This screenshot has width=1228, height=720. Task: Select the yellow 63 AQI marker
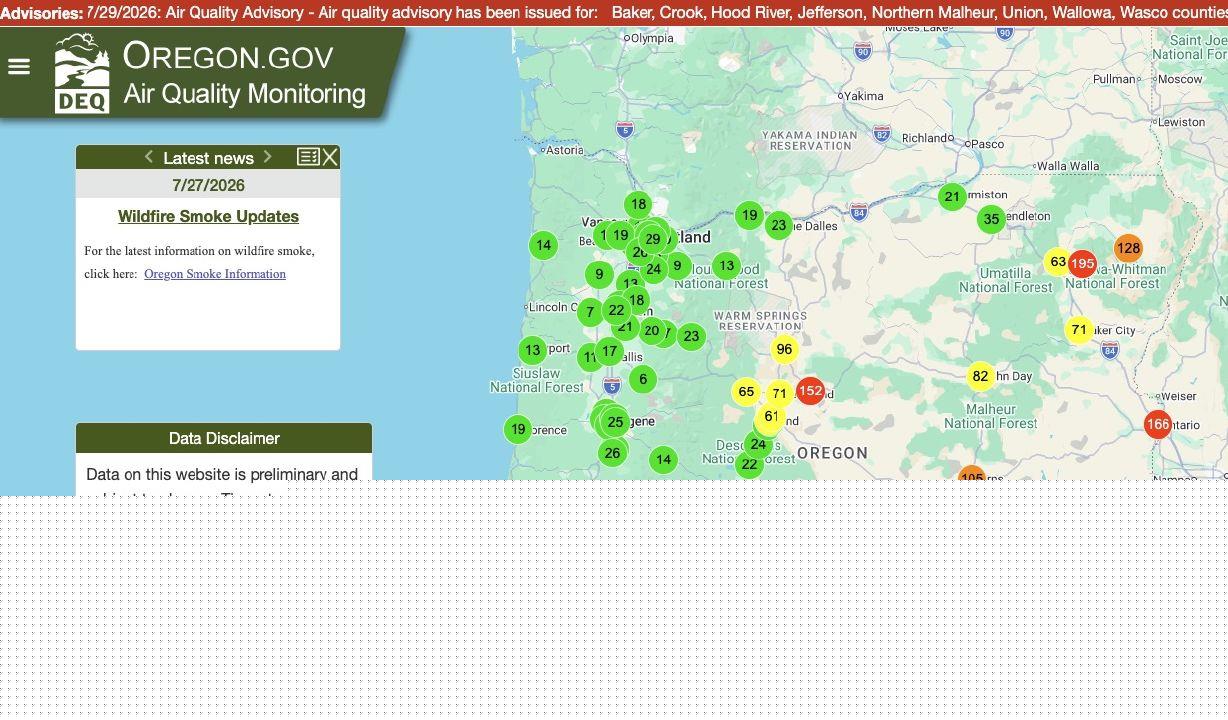pos(1057,262)
